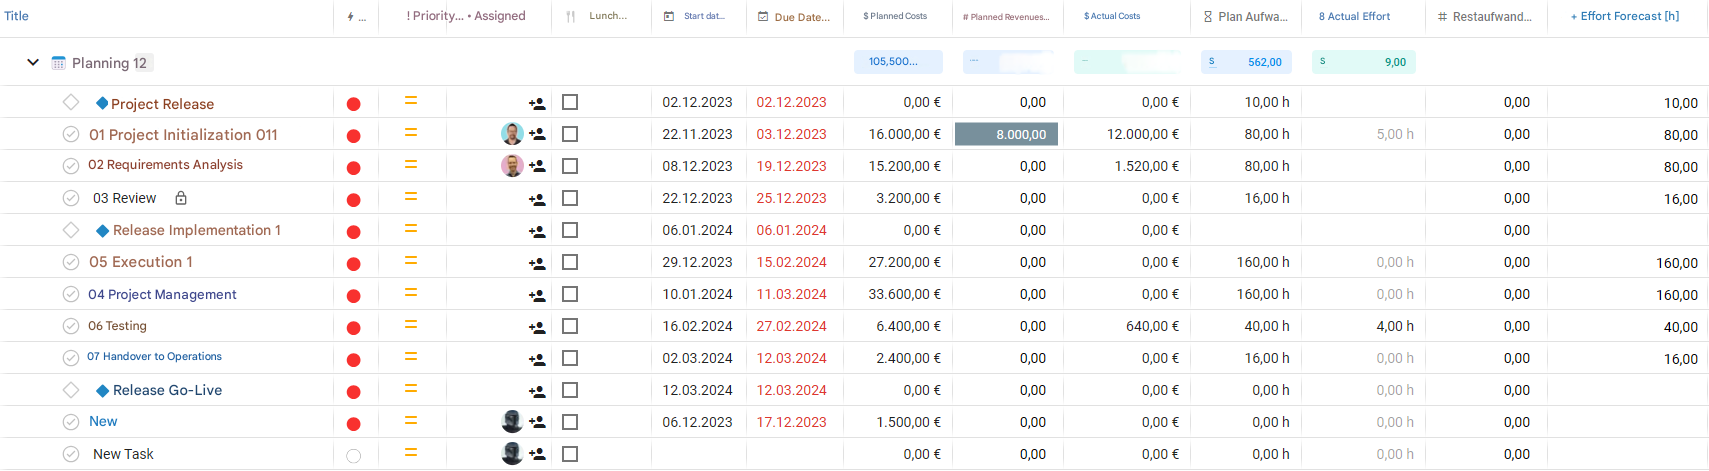Click add-assignee icon in Project Release row

[x=537, y=103]
